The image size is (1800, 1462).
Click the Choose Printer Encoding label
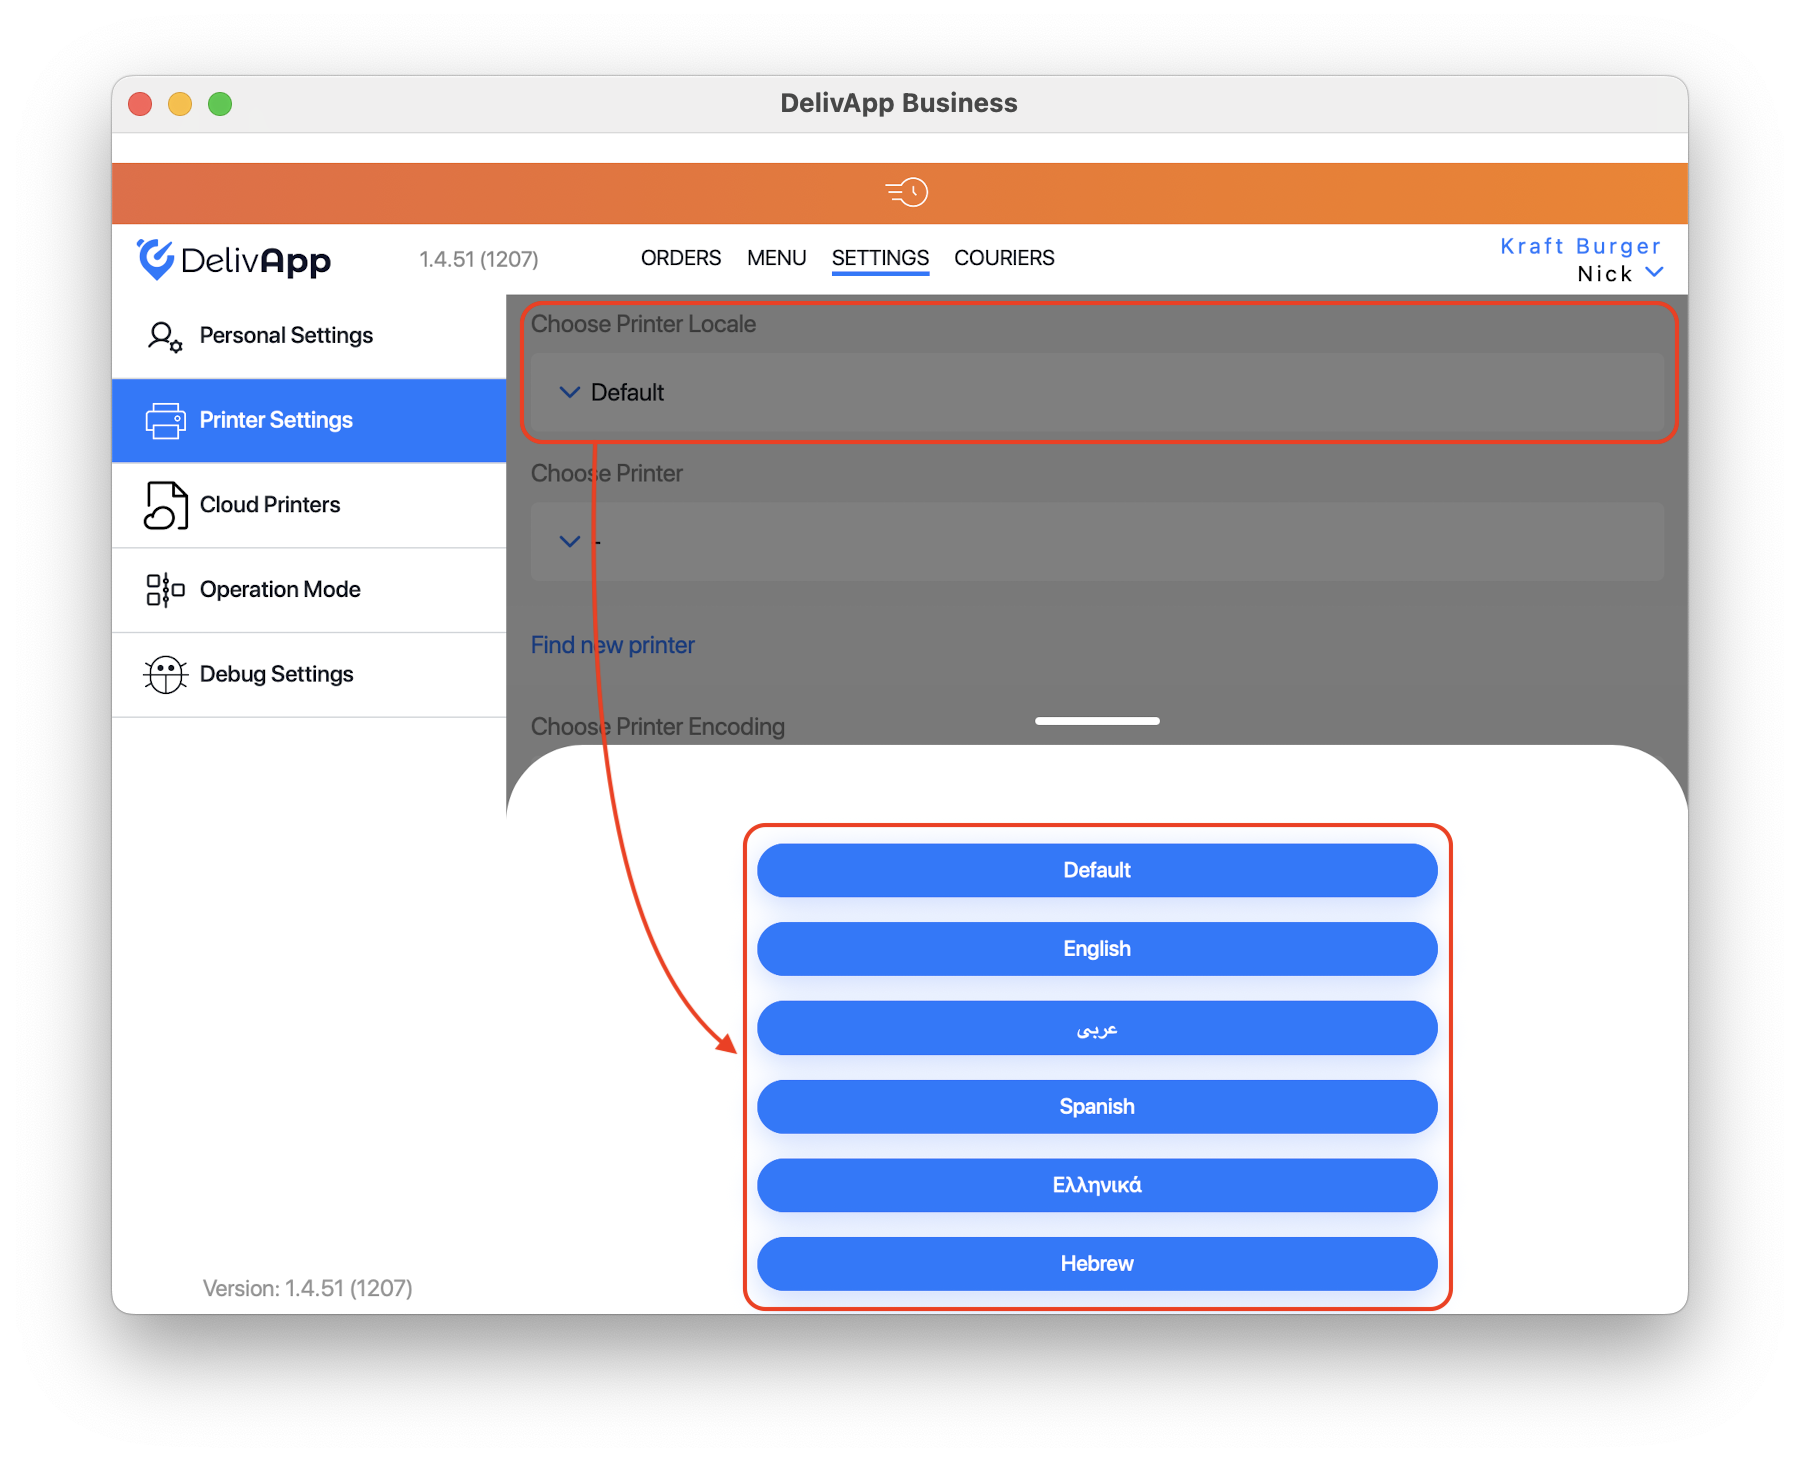click(x=658, y=727)
